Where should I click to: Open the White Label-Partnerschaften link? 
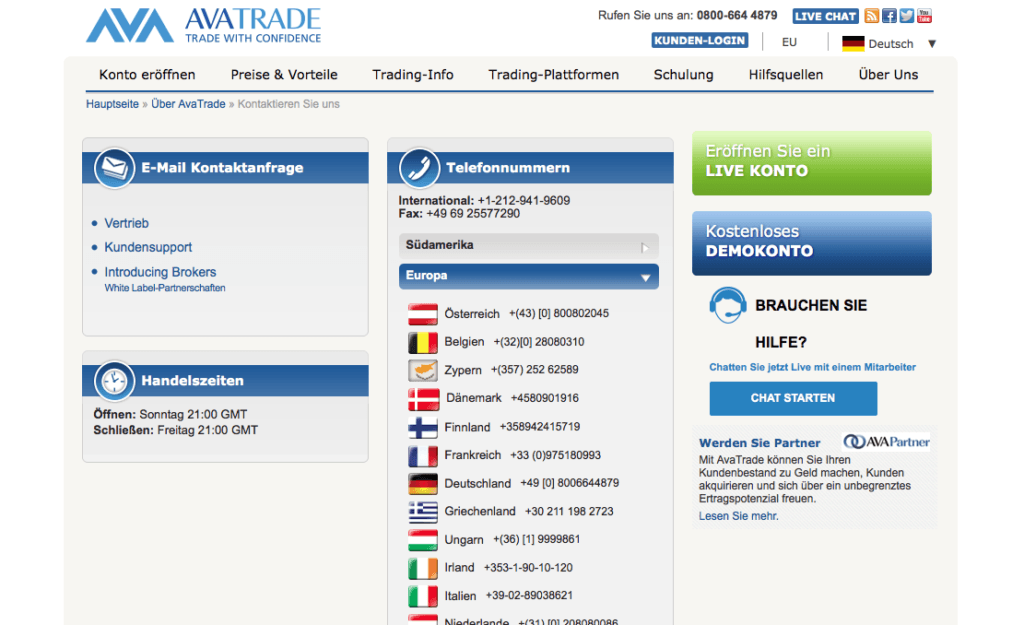165,288
